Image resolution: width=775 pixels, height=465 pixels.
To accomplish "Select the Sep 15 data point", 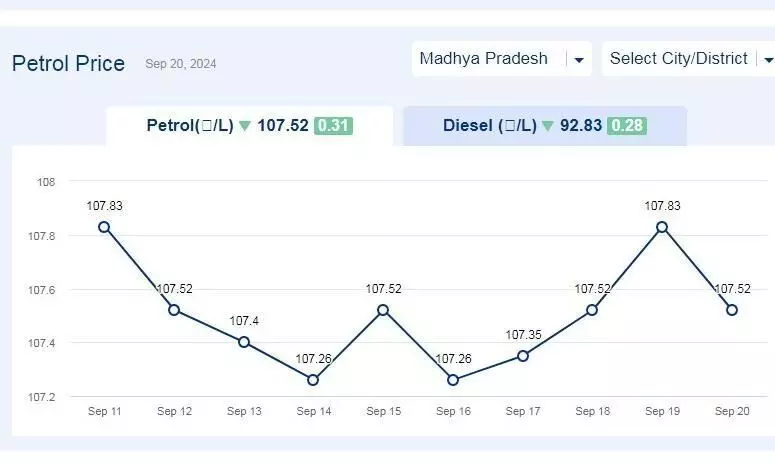I will 383,310.
